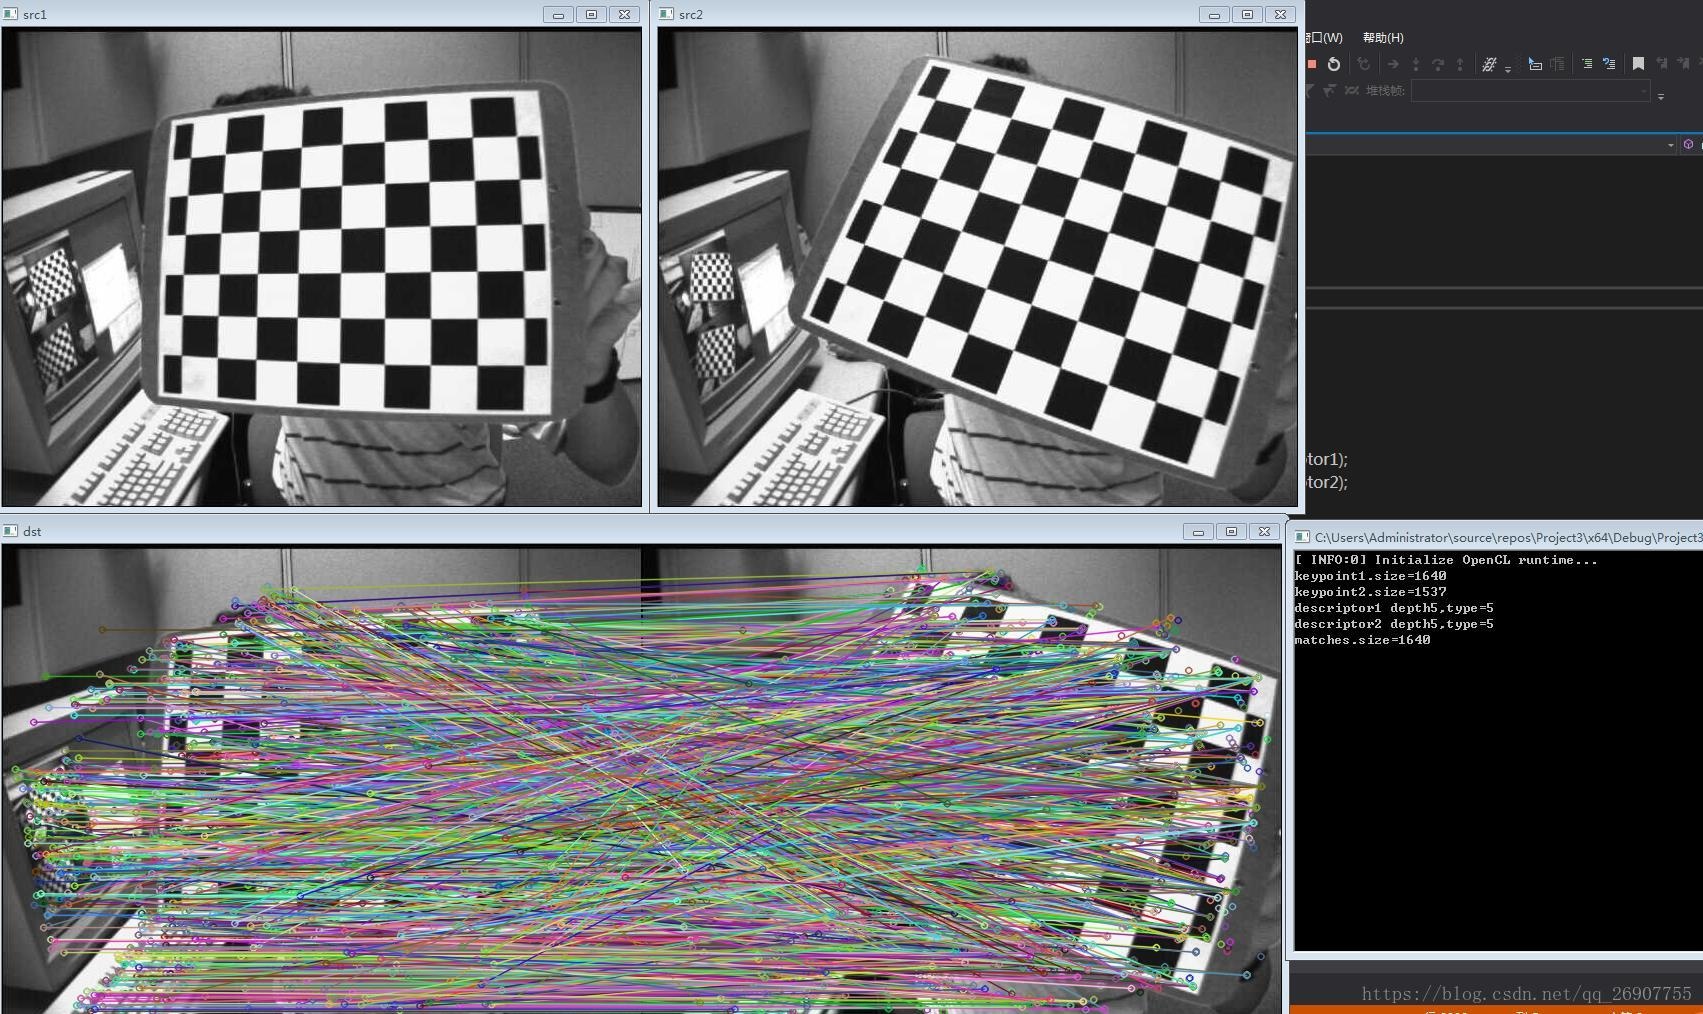The width and height of the screenshot is (1703, 1014).
Task: Click the src2 window title icon
Action: coord(667,14)
